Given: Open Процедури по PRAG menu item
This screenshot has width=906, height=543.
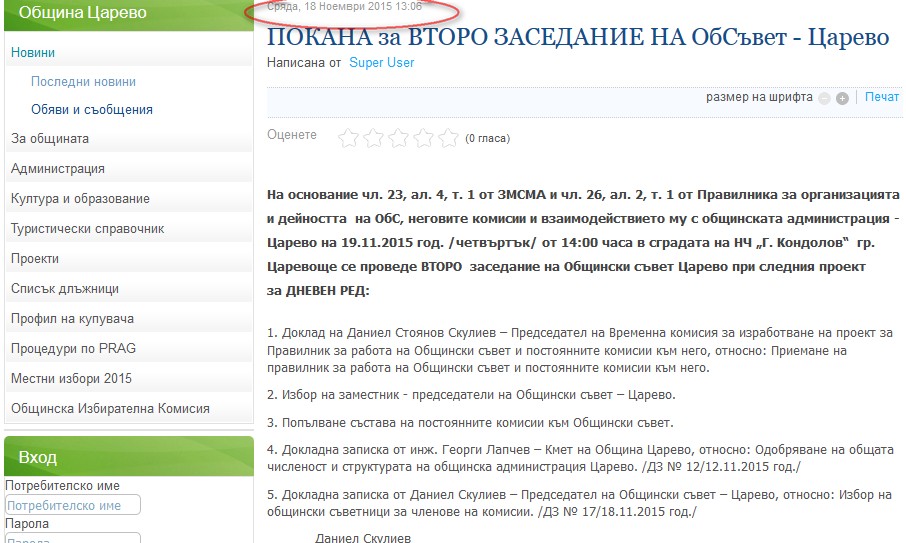Looking at the screenshot, I should pos(129,349).
